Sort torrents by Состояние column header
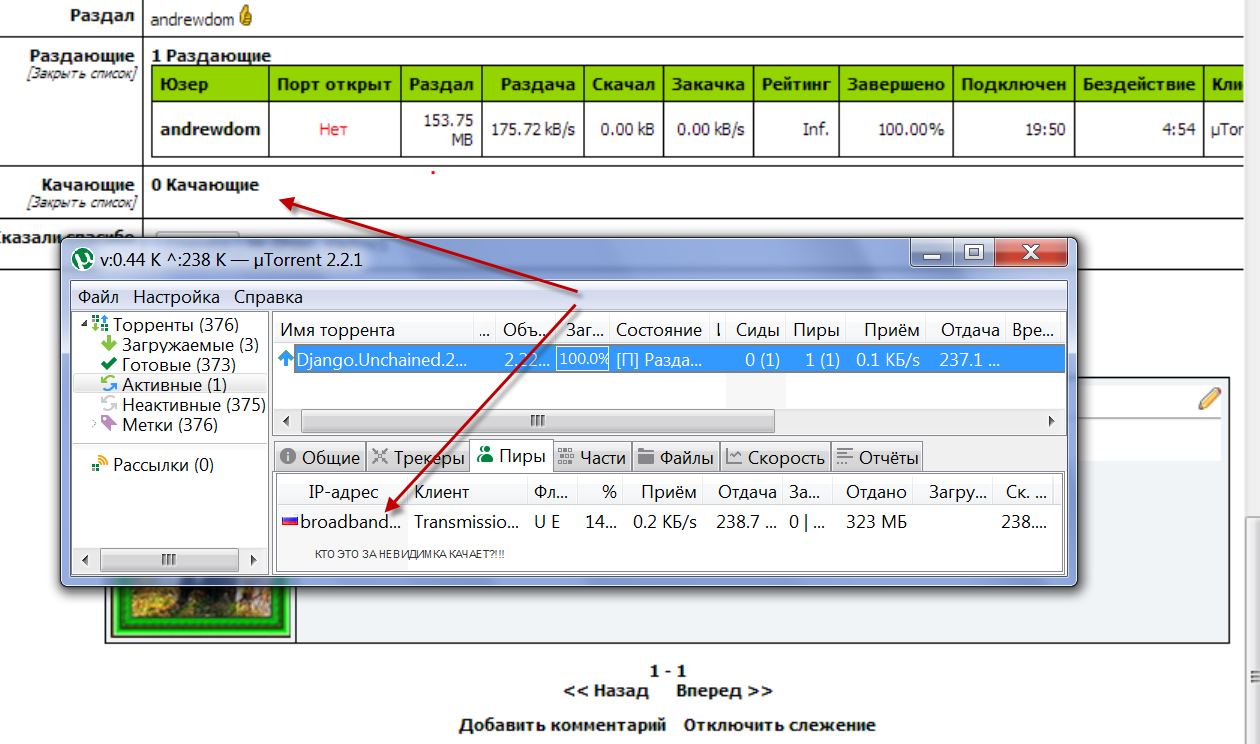Screen dimensions: 1260x744 pos(658,330)
